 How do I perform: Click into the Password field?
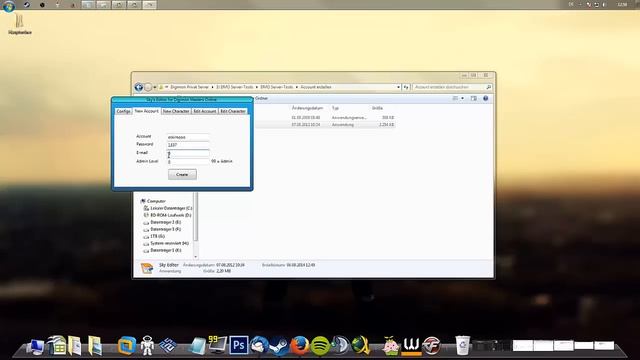click(x=188, y=145)
